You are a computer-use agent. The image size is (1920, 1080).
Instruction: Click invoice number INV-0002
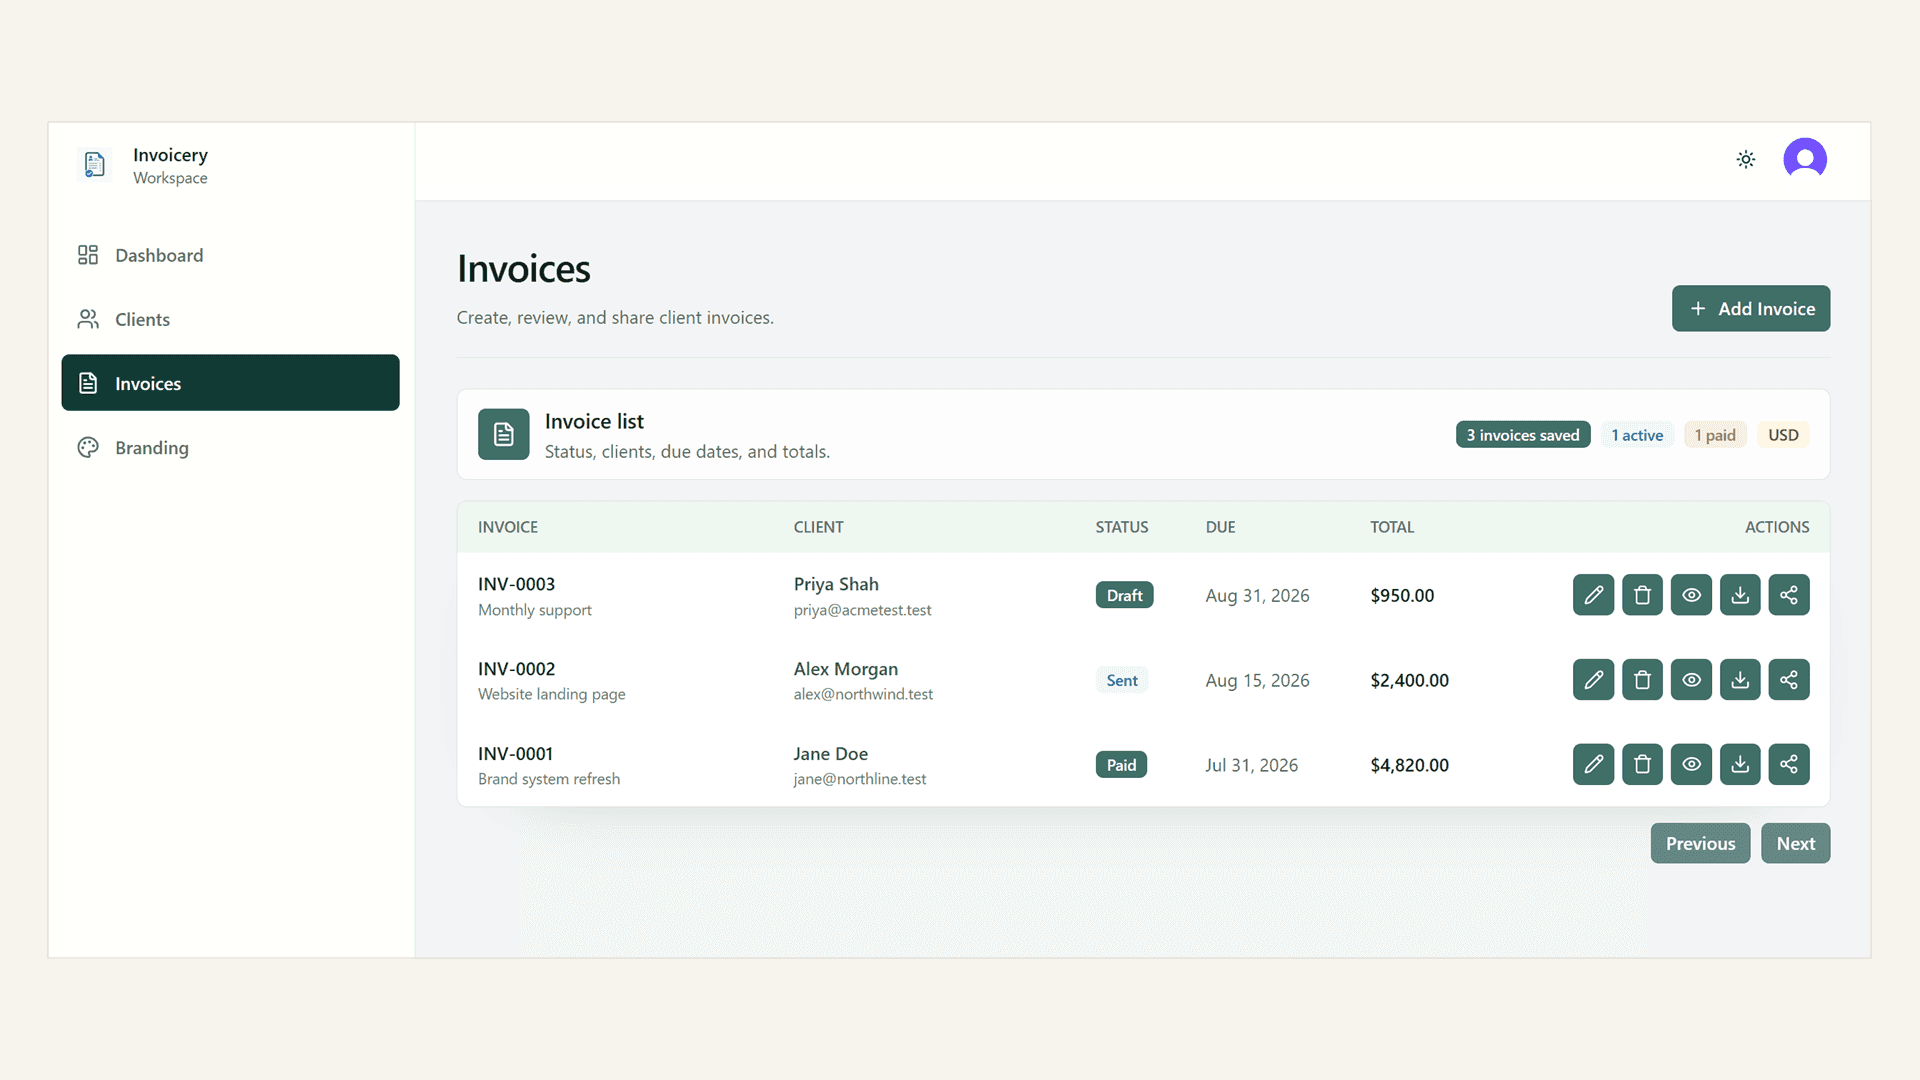coord(516,669)
